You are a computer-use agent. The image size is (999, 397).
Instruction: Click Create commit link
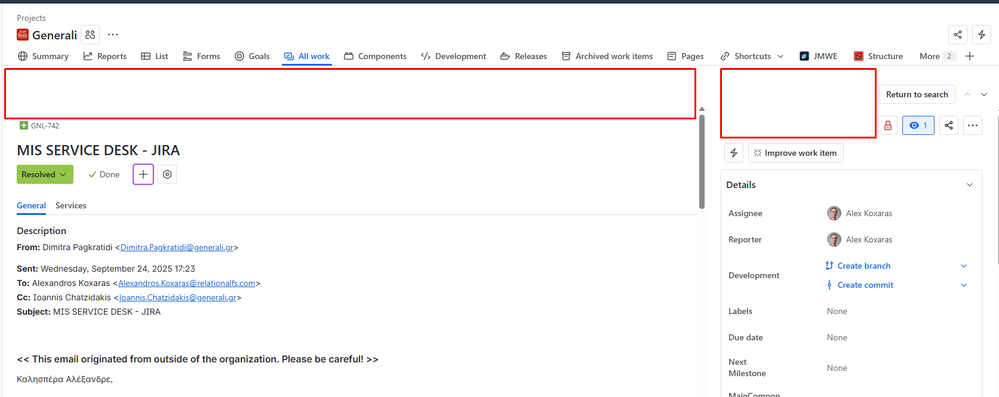click(x=859, y=285)
